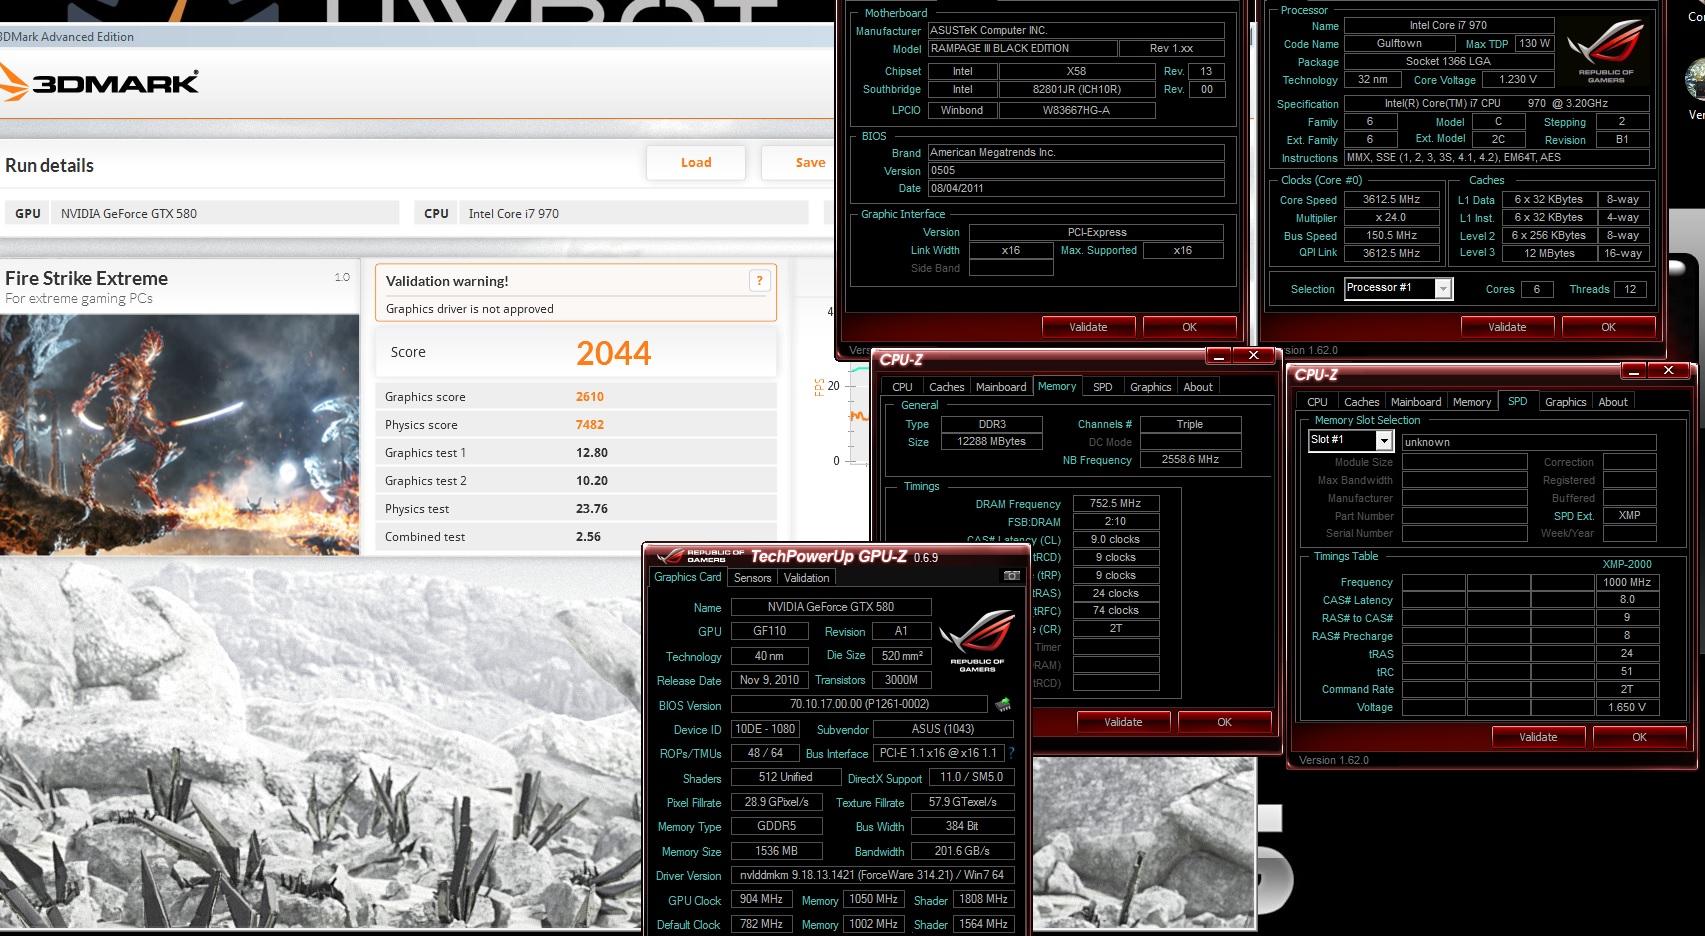Click the XMP-2000 Frequency value 1000 MHz

point(1627,582)
